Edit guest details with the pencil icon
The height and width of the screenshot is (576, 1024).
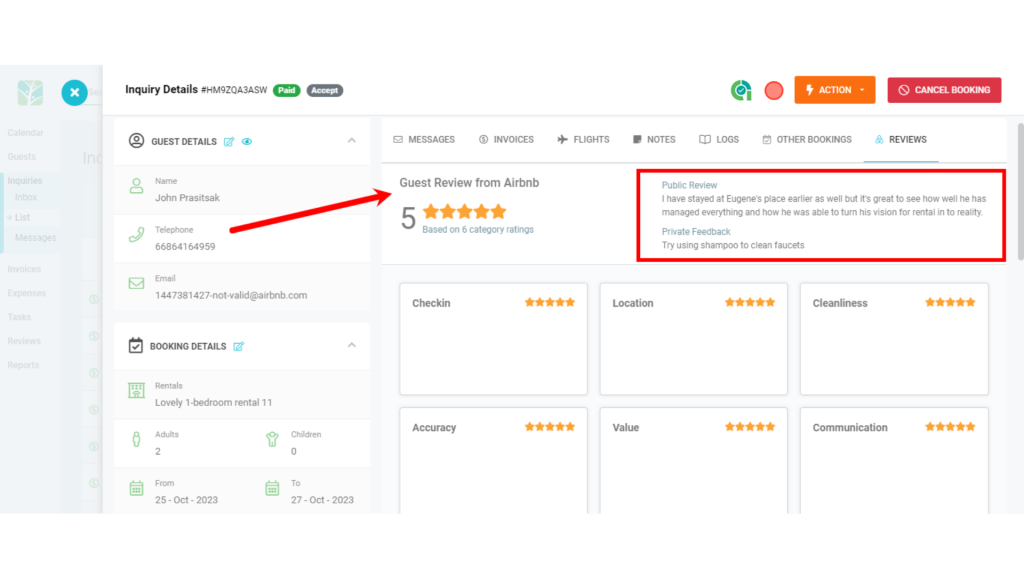[x=229, y=142]
